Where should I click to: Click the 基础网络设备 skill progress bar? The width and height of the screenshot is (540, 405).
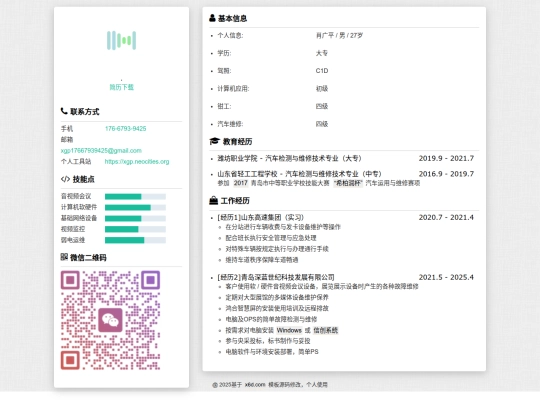[x=135, y=218]
